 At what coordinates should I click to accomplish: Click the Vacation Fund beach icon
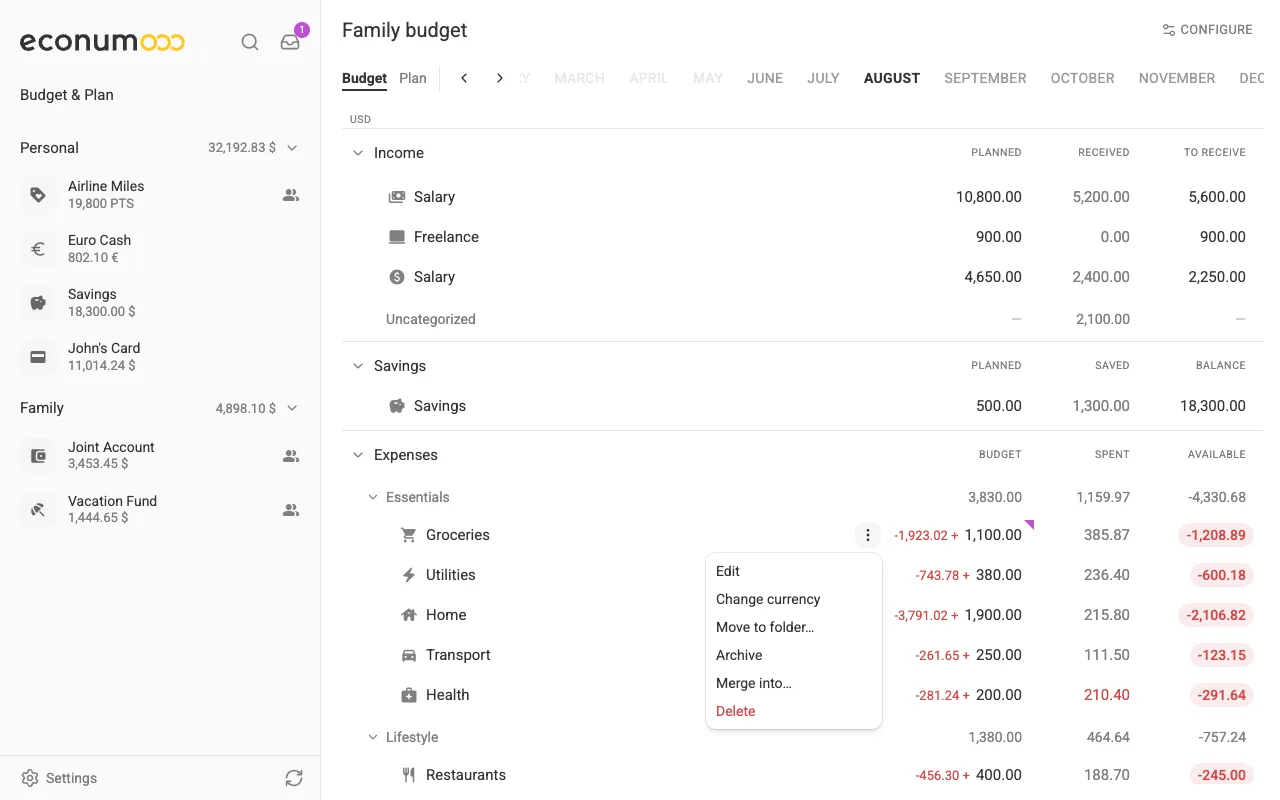(x=38, y=510)
